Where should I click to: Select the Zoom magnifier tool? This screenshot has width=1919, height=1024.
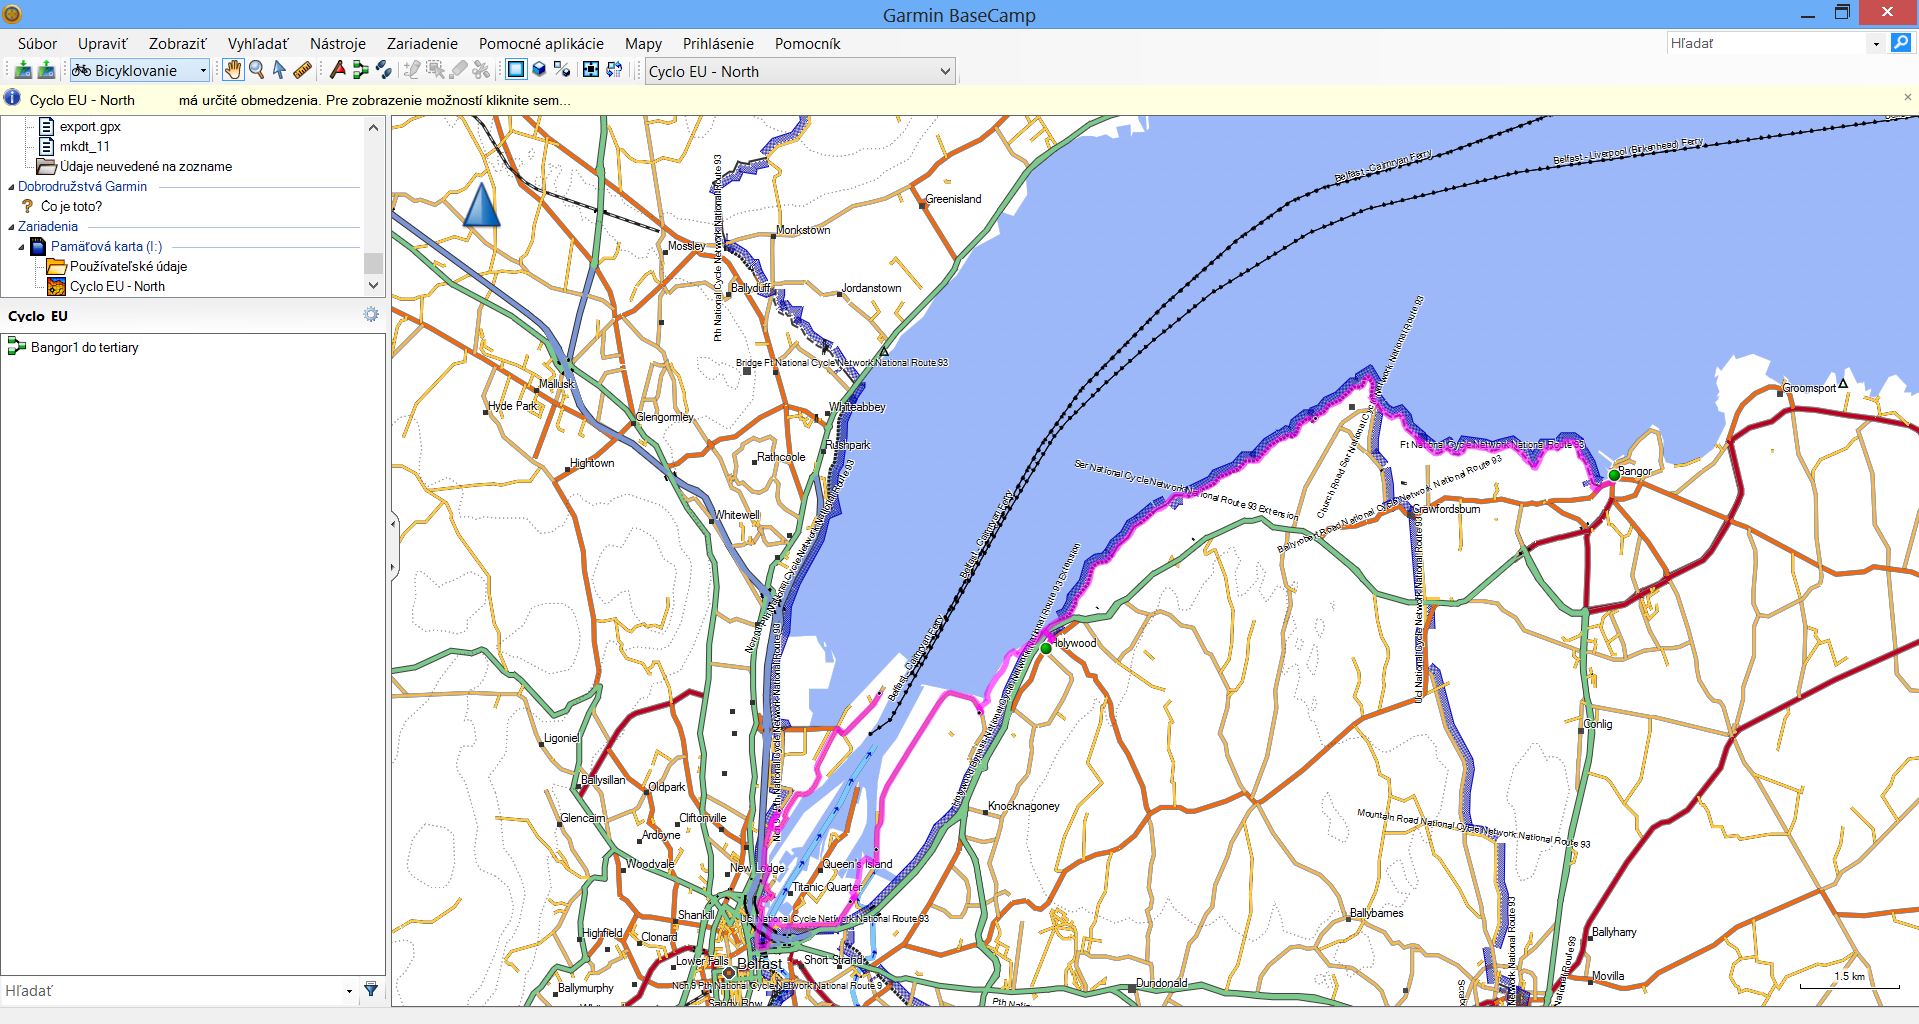pos(257,70)
